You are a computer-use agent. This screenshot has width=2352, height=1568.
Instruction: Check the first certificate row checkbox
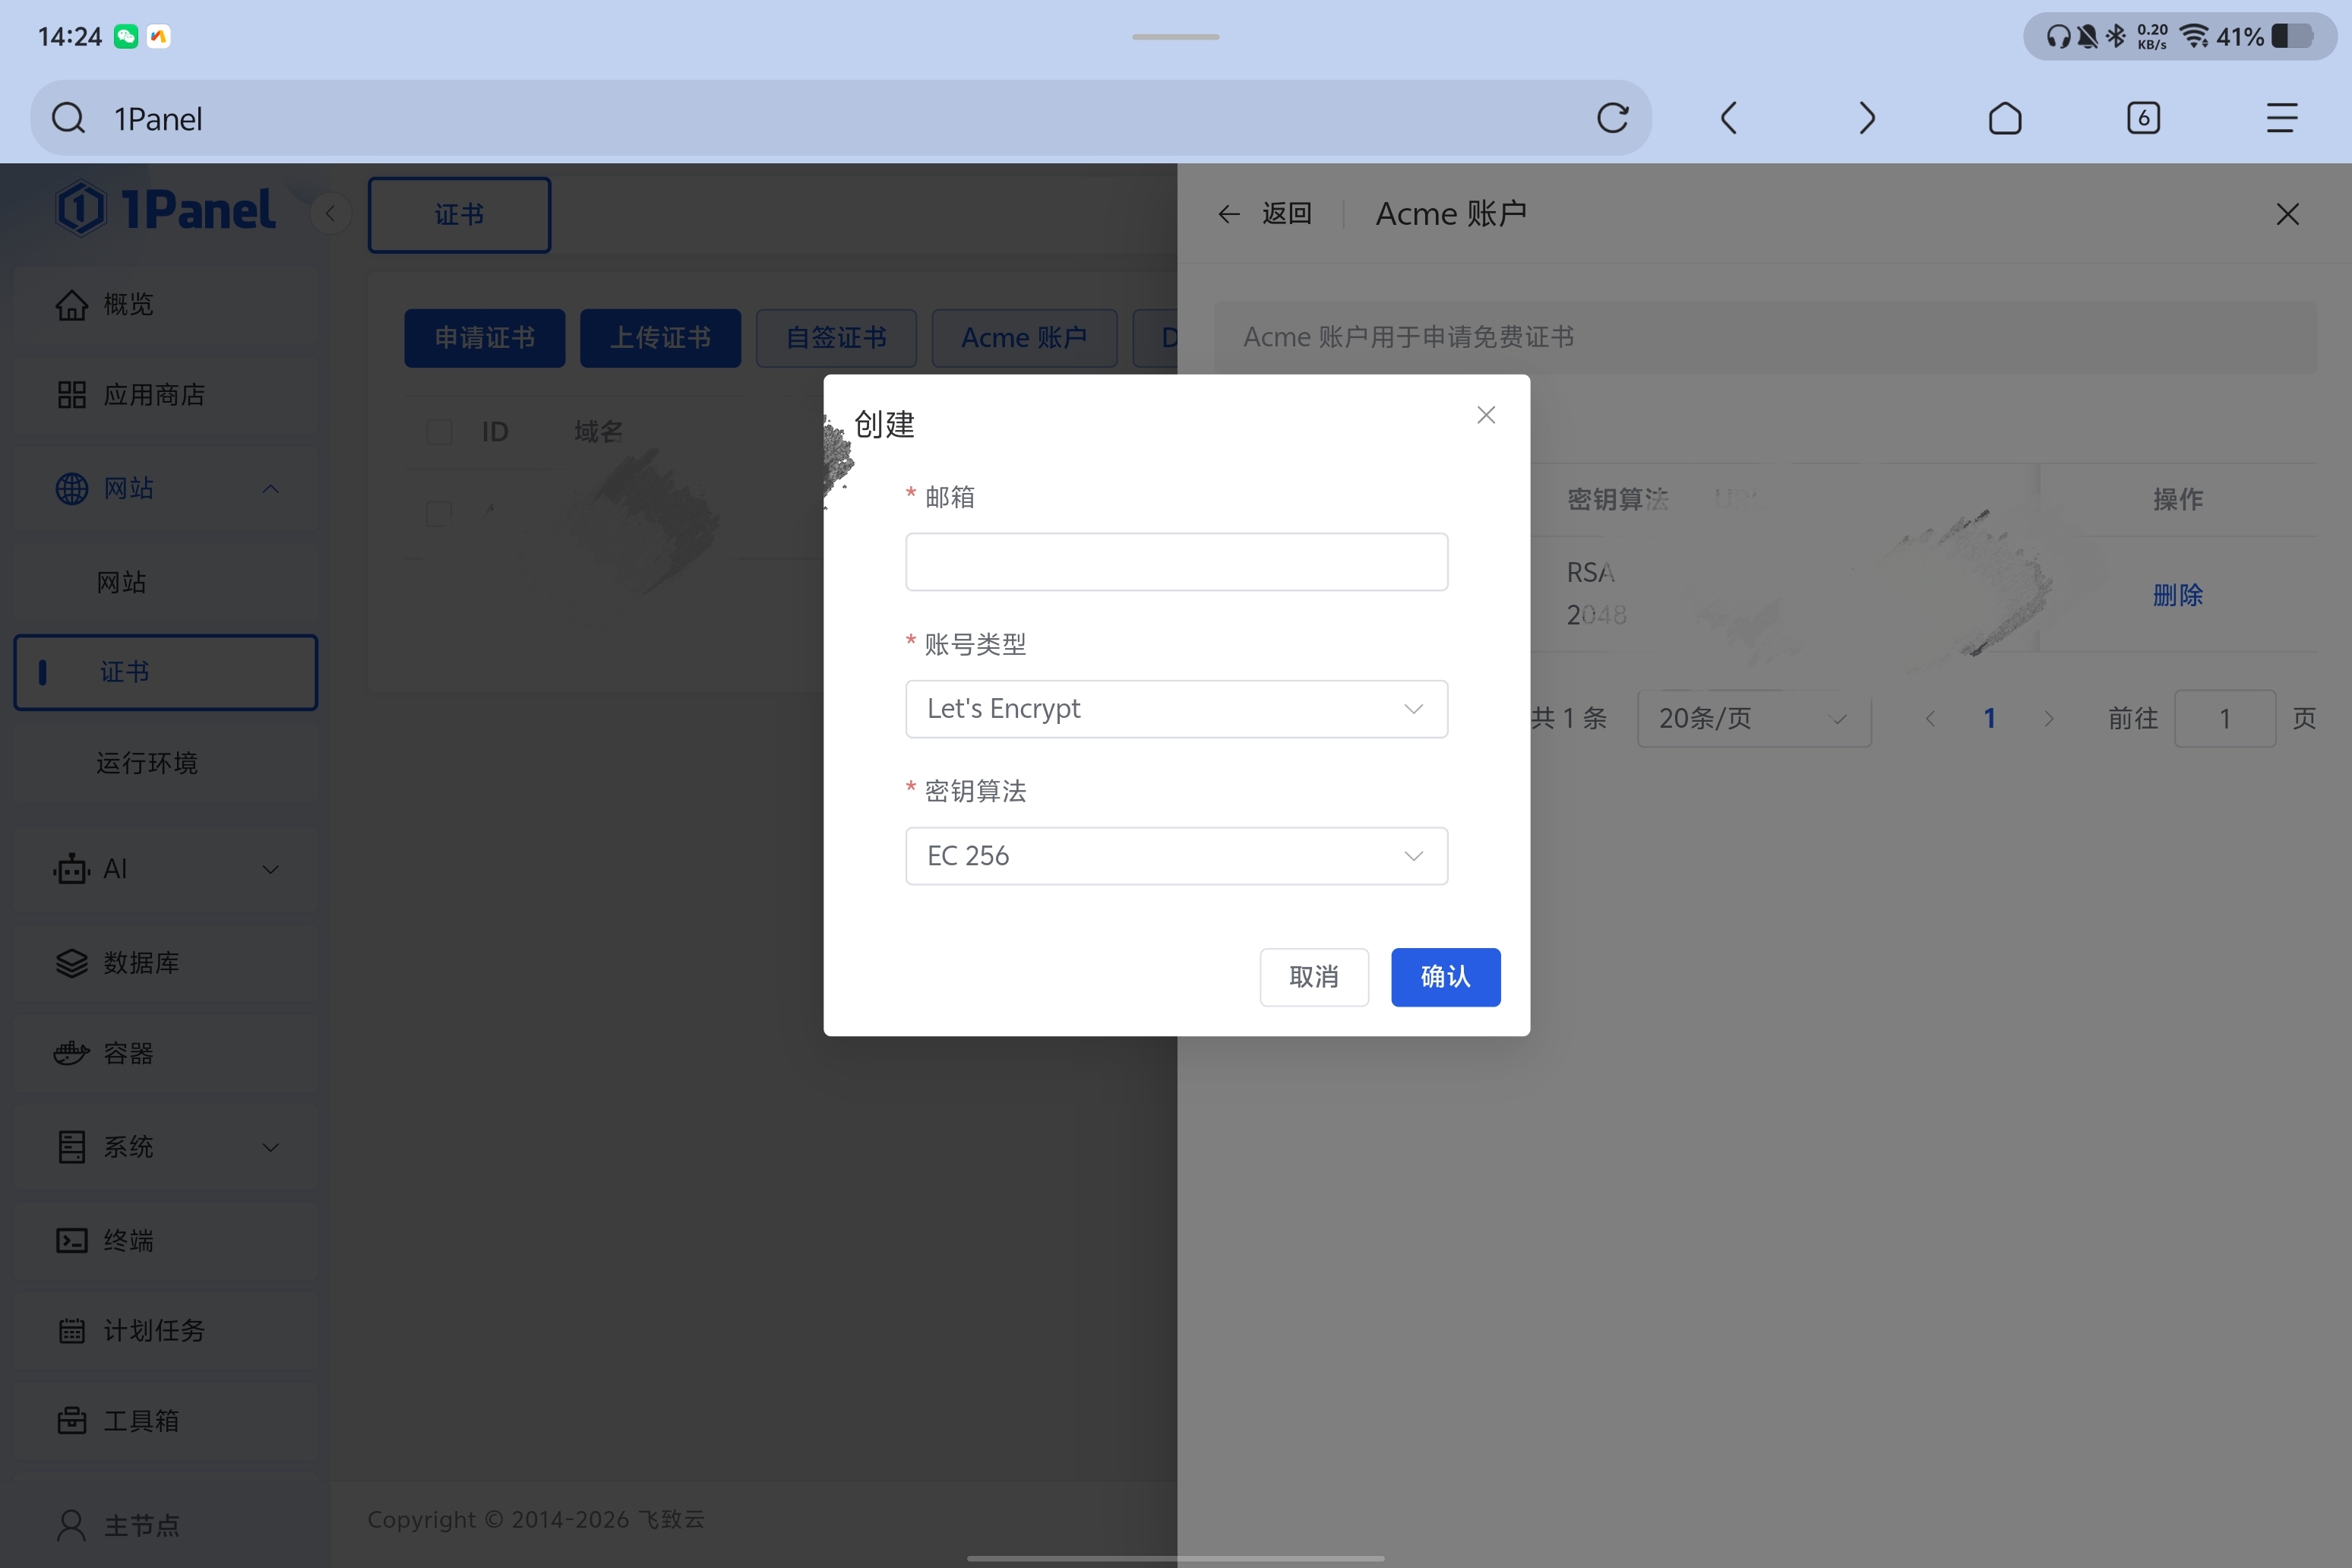point(439,514)
